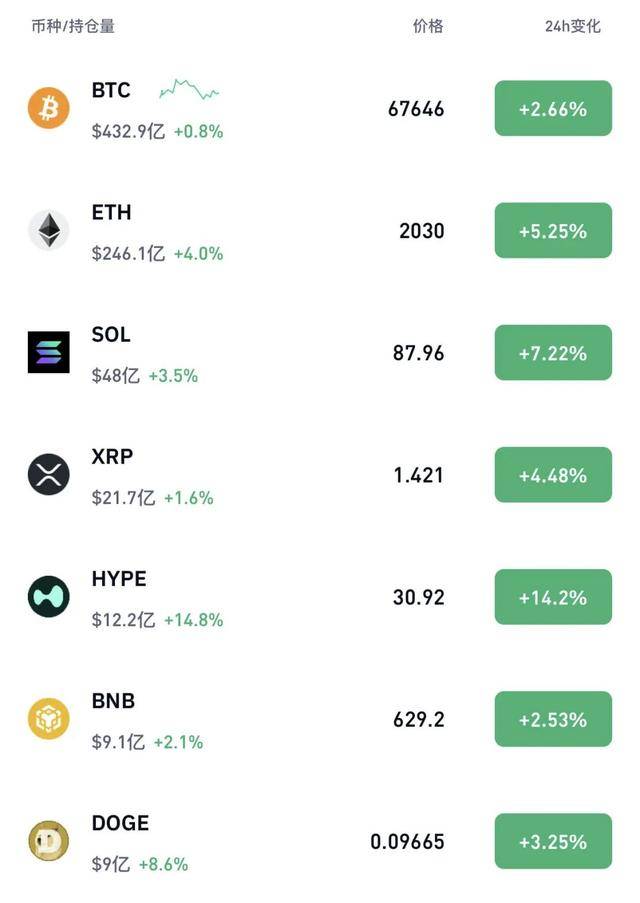Screen dimensions: 640x903
Task: Tap the SOL +7.22% change button
Action: (553, 353)
